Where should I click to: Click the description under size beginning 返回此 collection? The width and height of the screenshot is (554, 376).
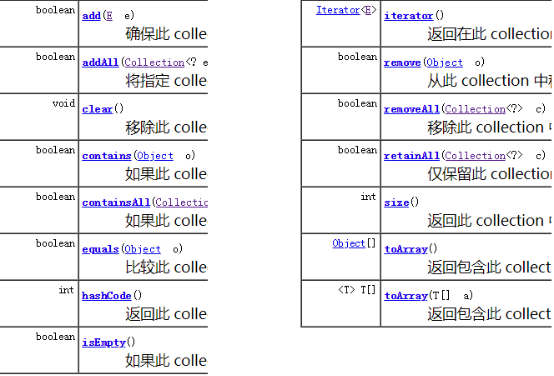tap(489, 221)
